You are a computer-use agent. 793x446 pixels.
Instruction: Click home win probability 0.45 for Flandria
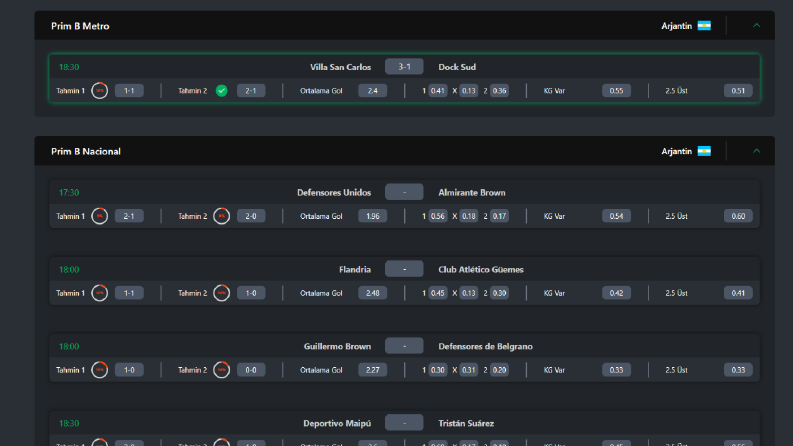click(437, 293)
